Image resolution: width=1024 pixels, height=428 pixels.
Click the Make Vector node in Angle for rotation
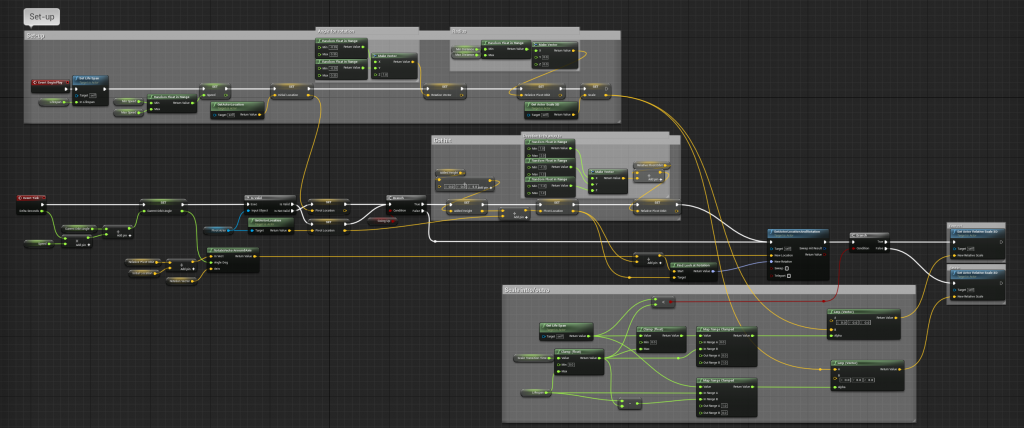coord(388,55)
